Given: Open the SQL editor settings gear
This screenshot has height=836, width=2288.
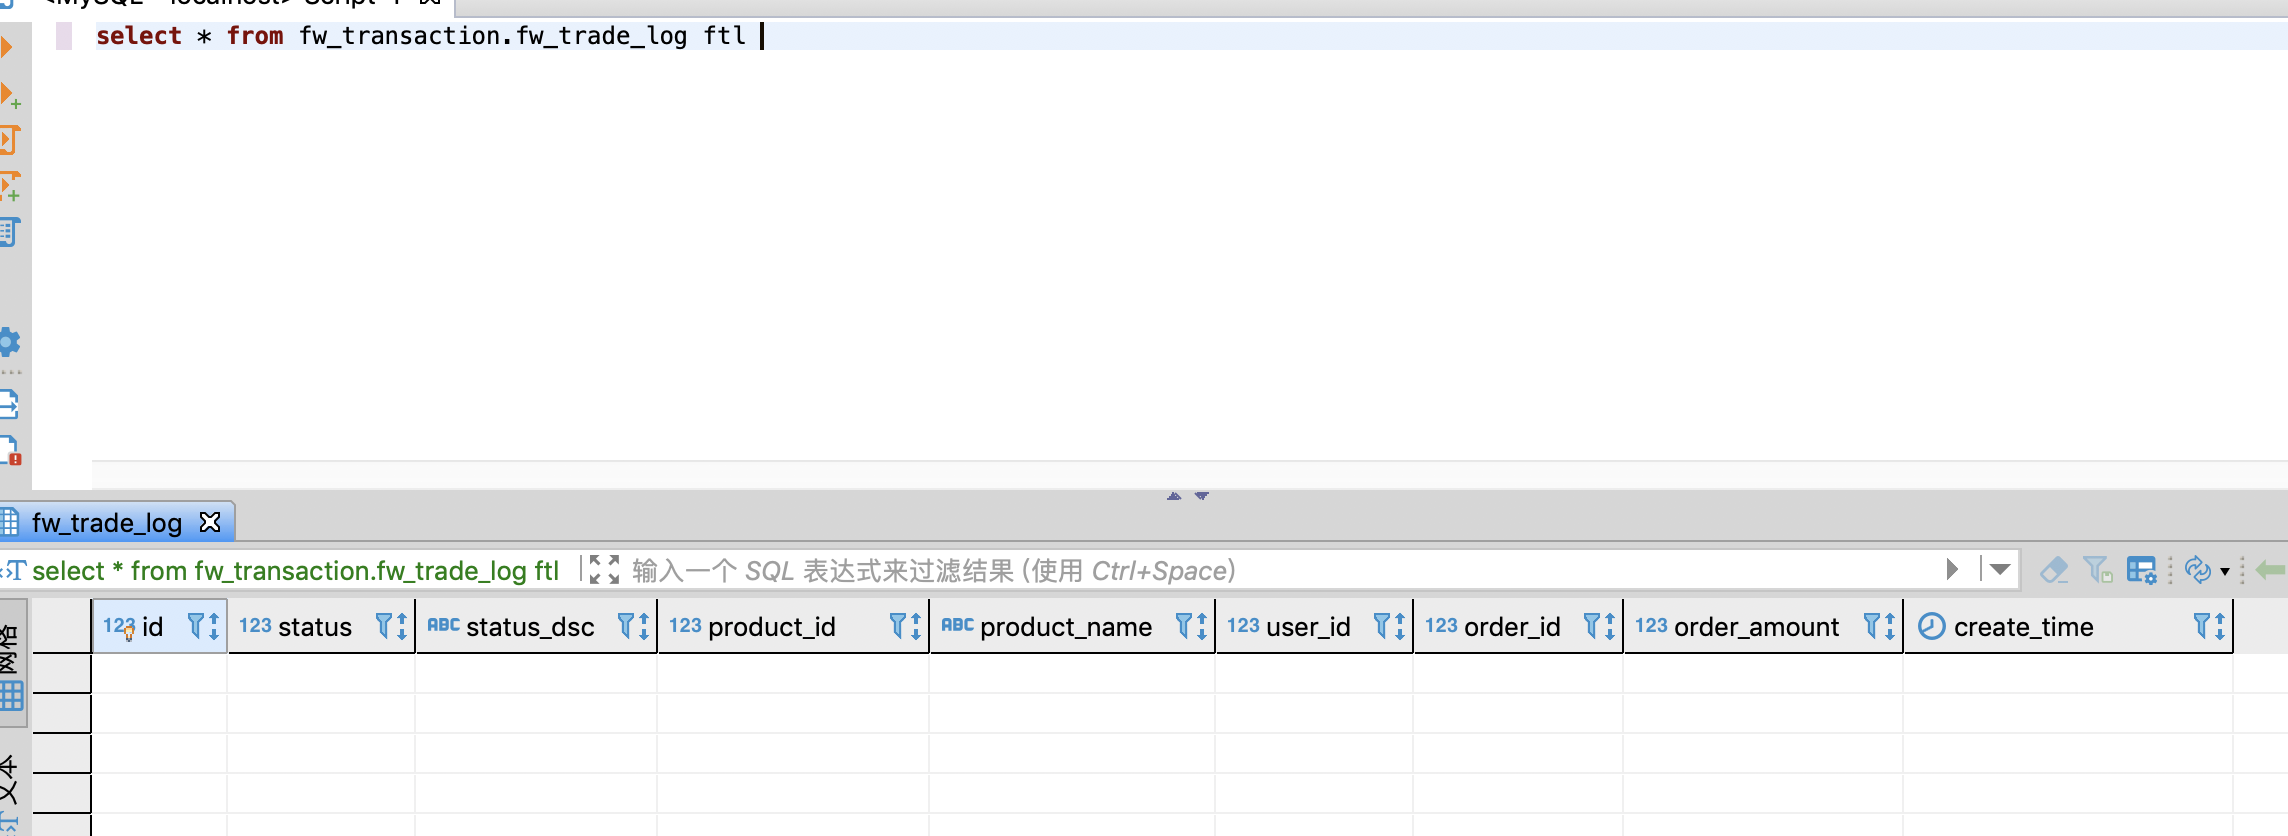Looking at the screenshot, I should 10,342.
